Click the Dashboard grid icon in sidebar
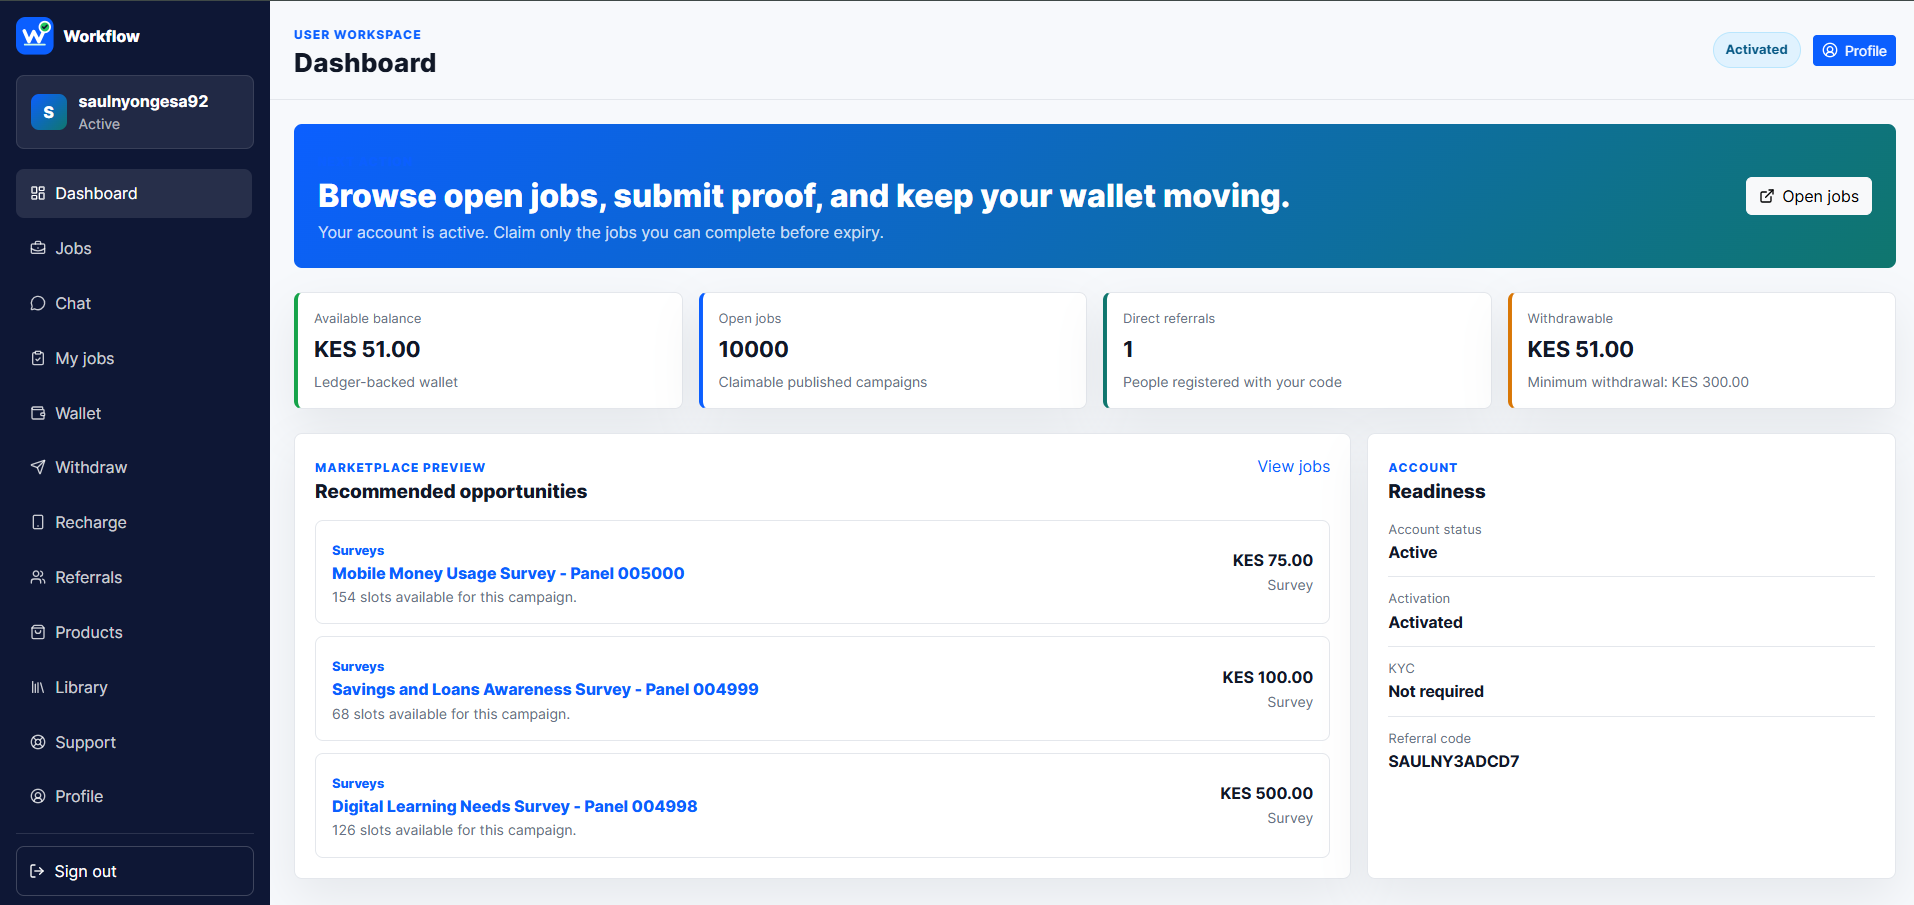 pyautogui.click(x=38, y=193)
